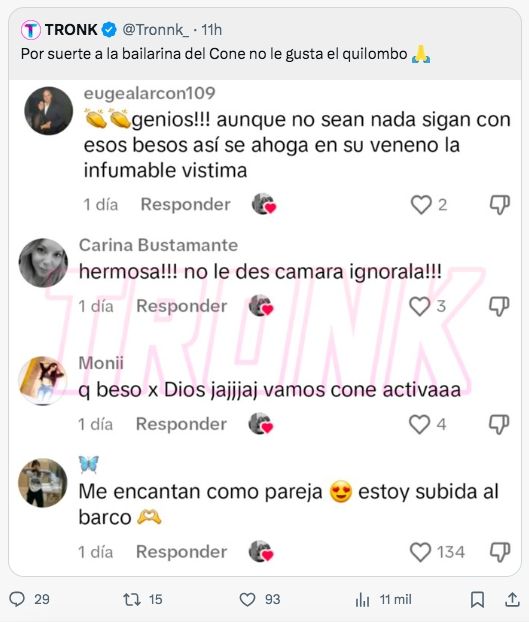The width and height of the screenshot is (529, 622).
Task: Open TRONK profile avatar logo
Action: 31,30
